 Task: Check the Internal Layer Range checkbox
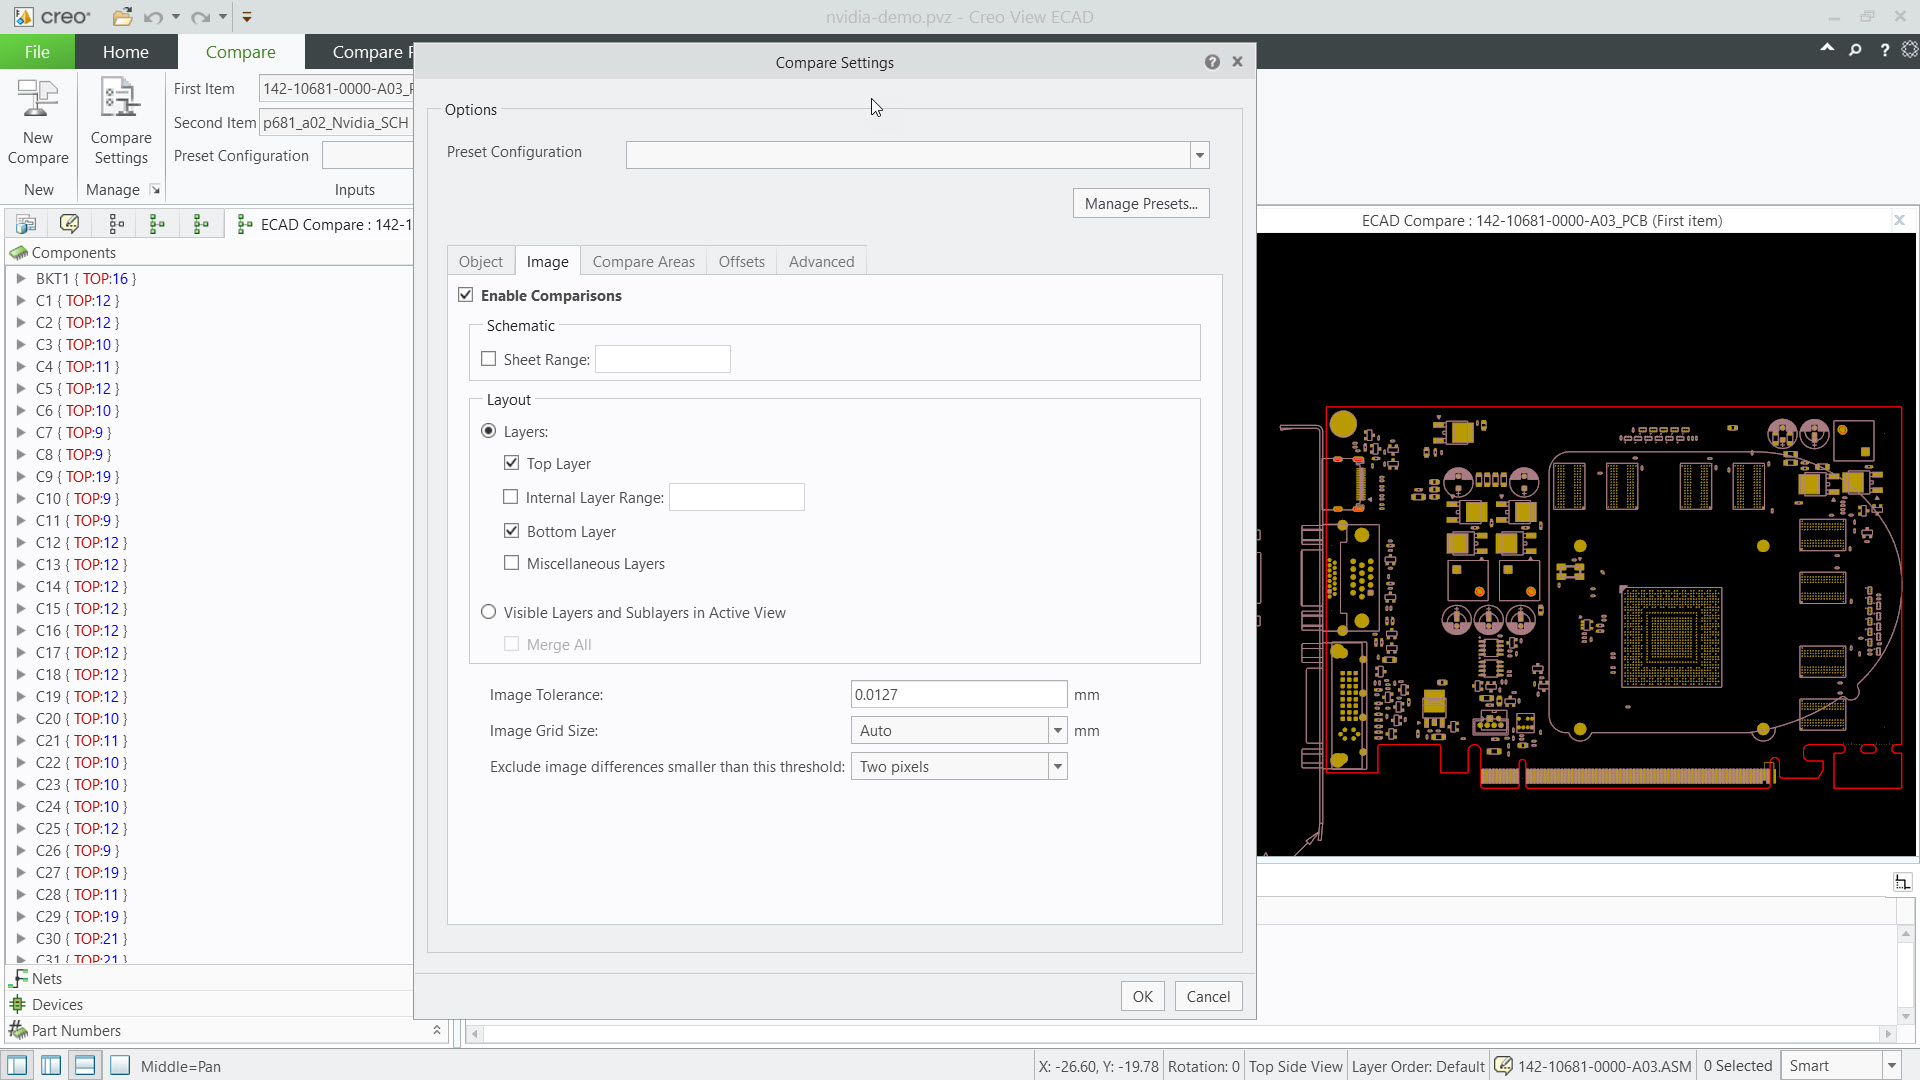pos(511,497)
